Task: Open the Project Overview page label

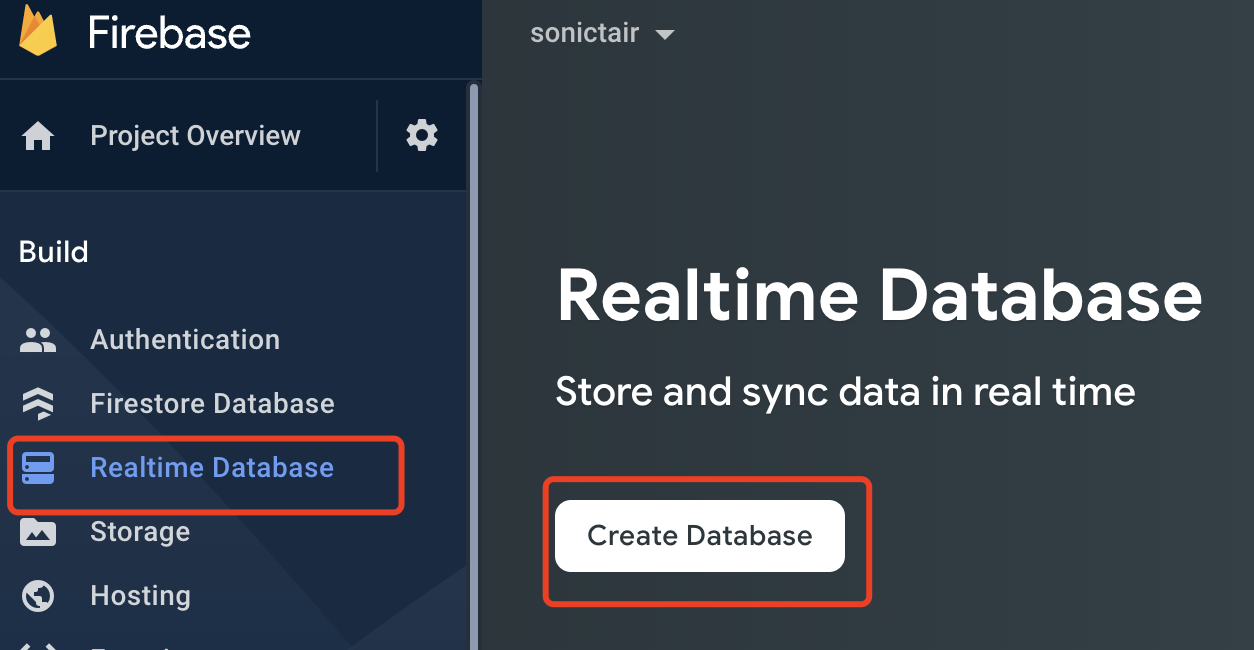Action: 195,136
